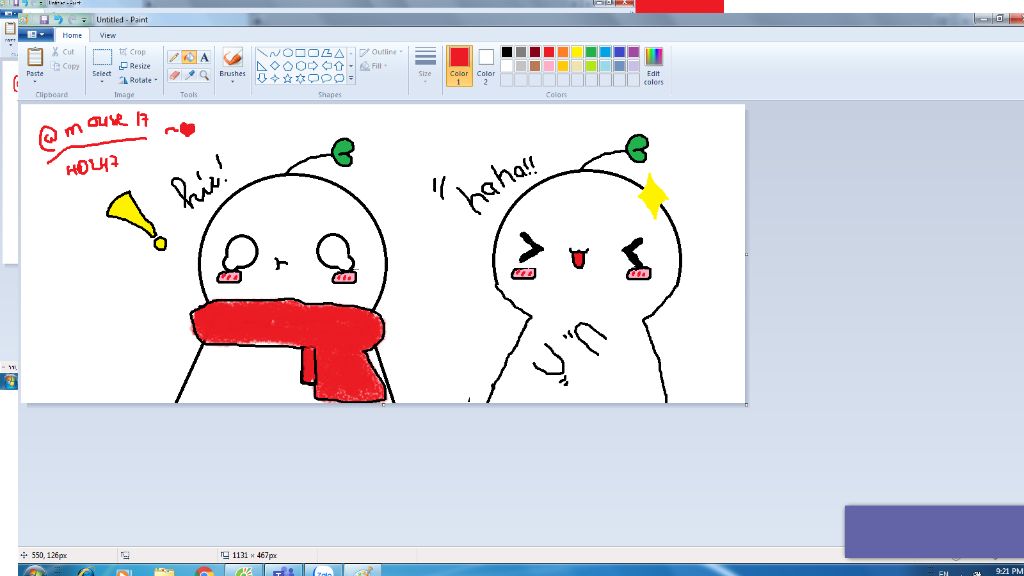1024x576 pixels.
Task: Open Edit colors dialog
Action: pyautogui.click(x=654, y=66)
